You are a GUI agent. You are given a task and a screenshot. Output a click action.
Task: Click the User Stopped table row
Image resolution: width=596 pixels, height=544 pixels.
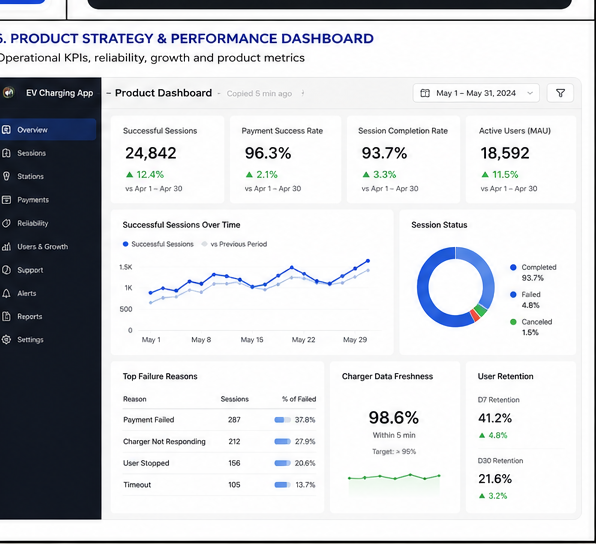click(219, 463)
